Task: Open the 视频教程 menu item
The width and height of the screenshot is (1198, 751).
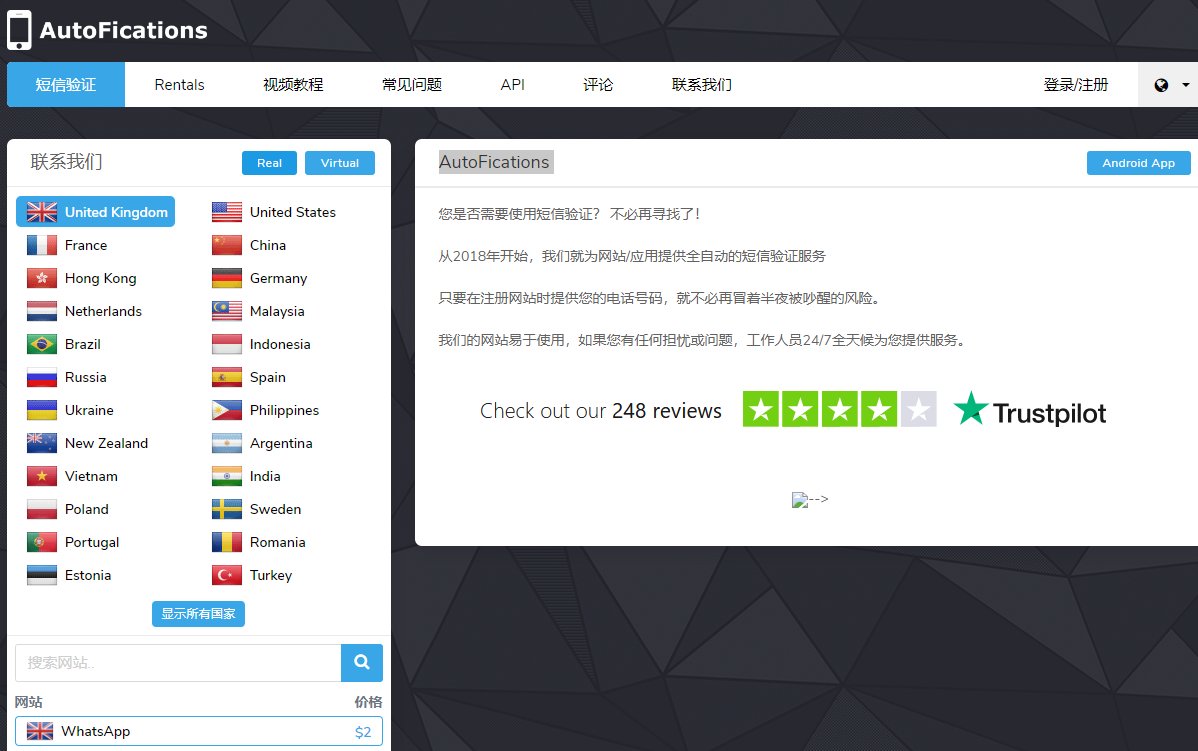Action: pos(293,85)
